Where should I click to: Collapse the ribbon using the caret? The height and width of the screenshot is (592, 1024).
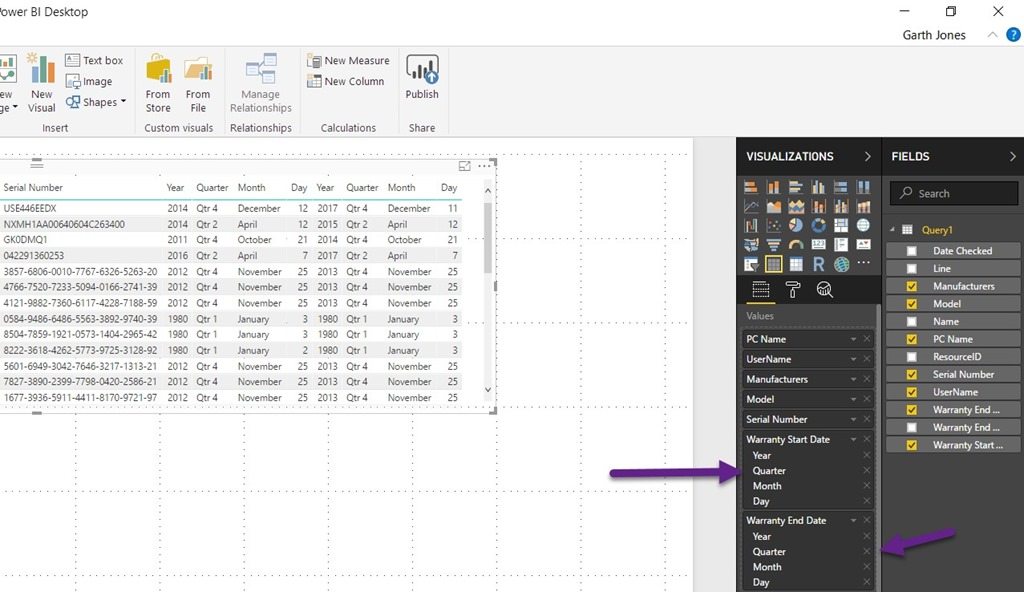pos(992,35)
